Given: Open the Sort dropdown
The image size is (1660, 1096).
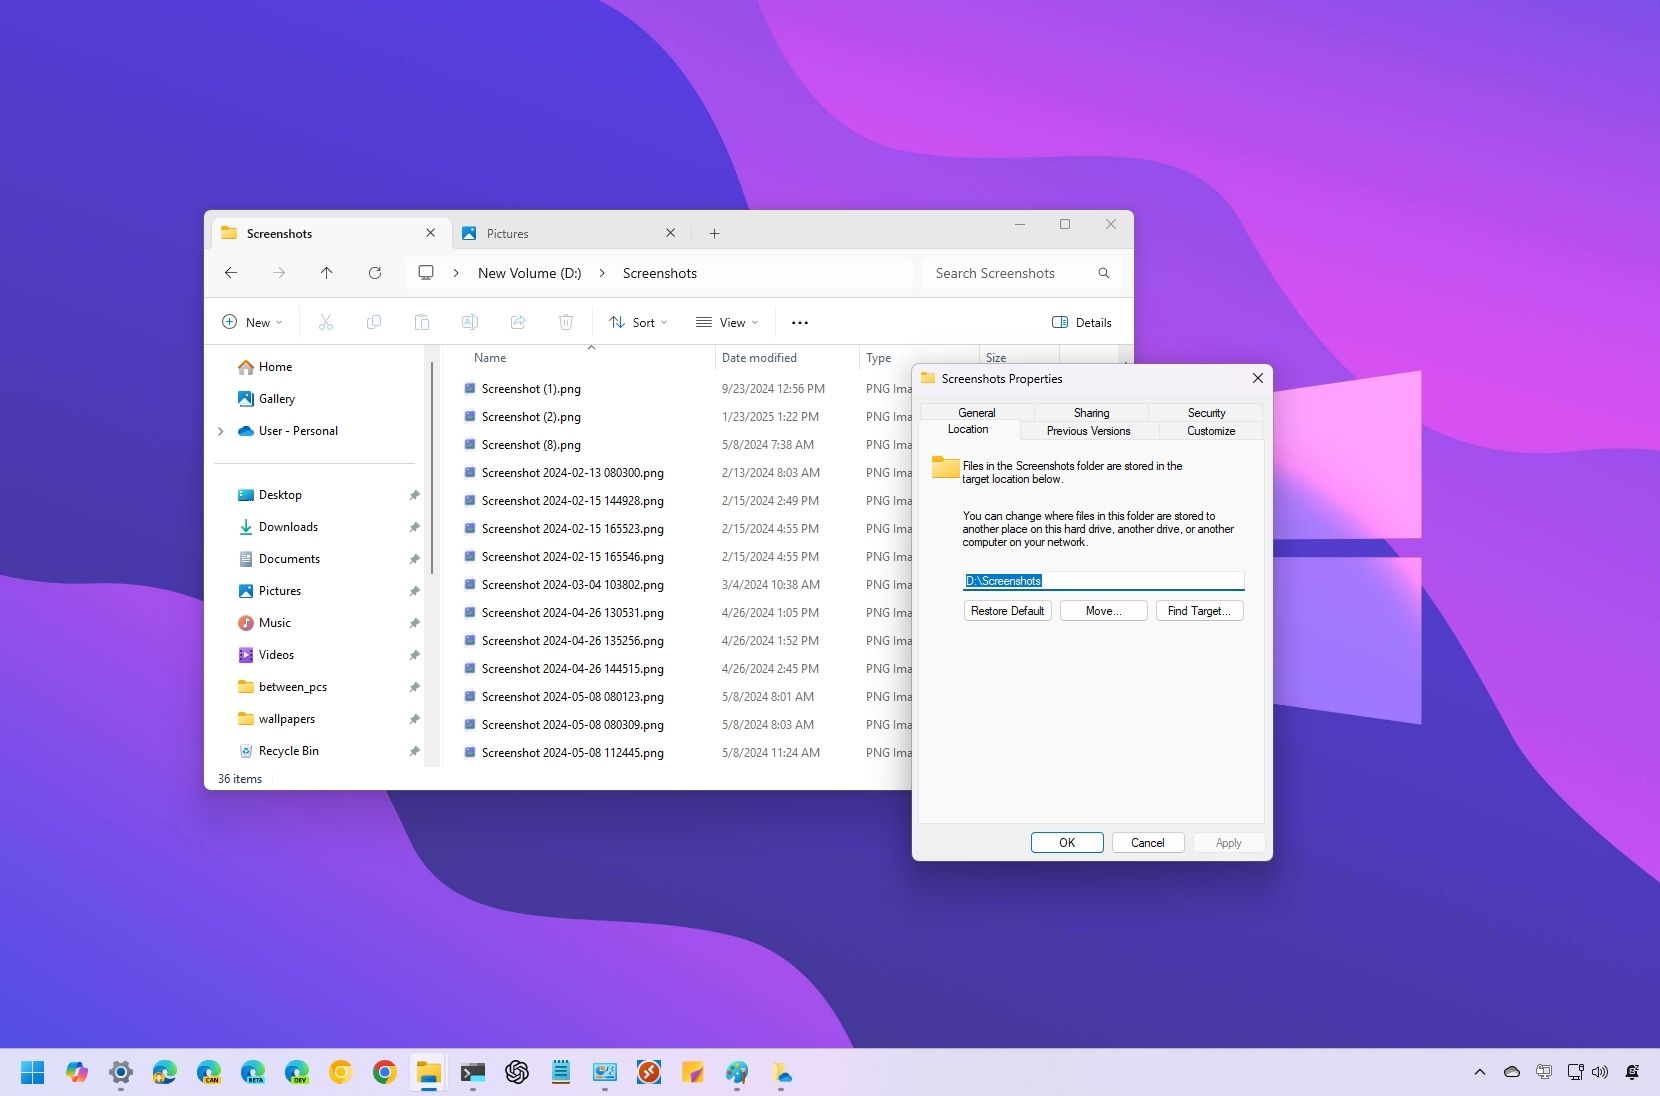Looking at the screenshot, I should (638, 322).
